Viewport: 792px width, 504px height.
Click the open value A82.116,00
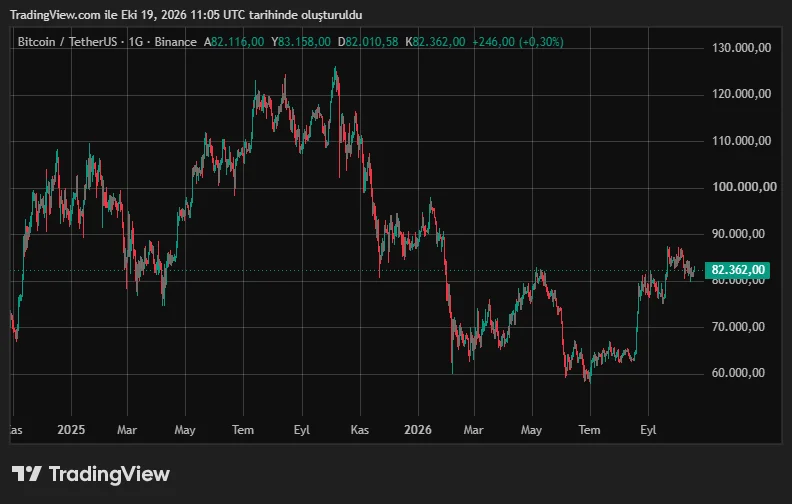[x=234, y=42]
